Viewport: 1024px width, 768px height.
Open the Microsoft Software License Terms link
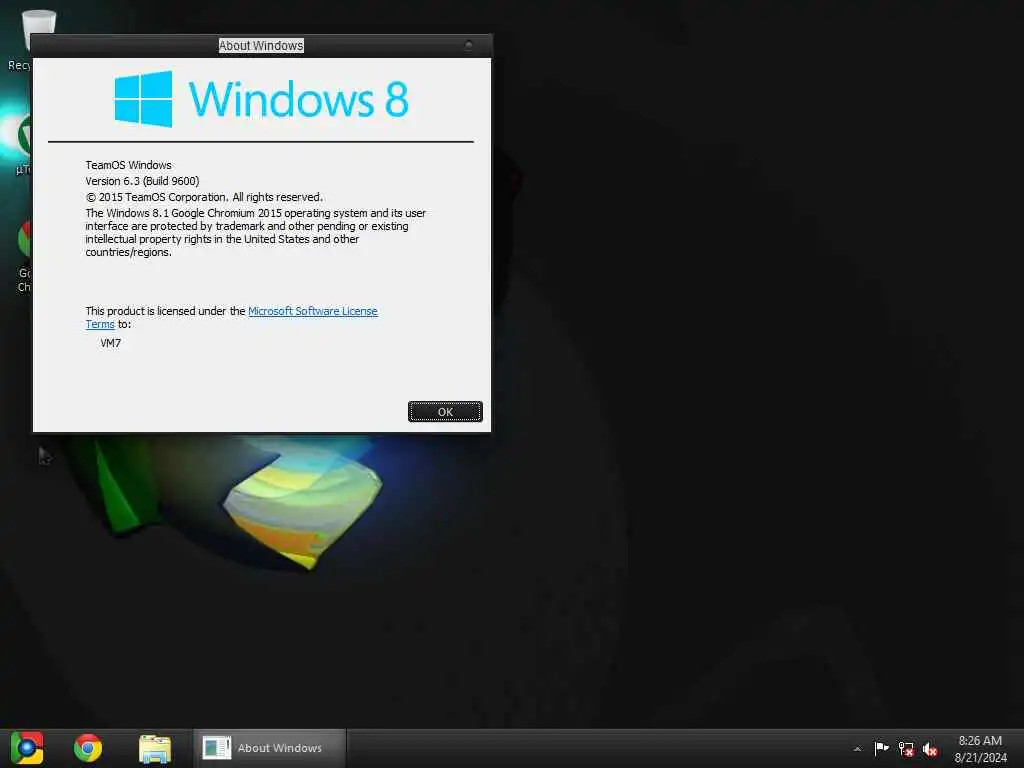[313, 312]
